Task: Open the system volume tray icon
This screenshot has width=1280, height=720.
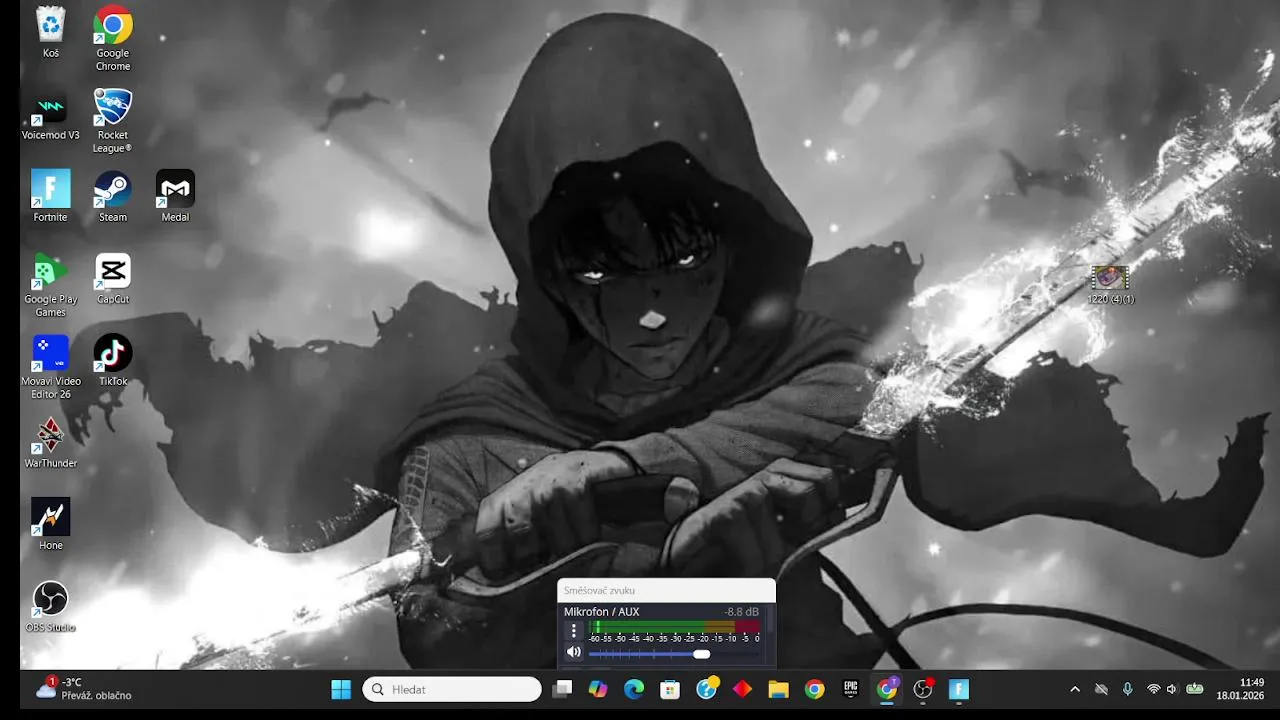Action: (x=1172, y=689)
